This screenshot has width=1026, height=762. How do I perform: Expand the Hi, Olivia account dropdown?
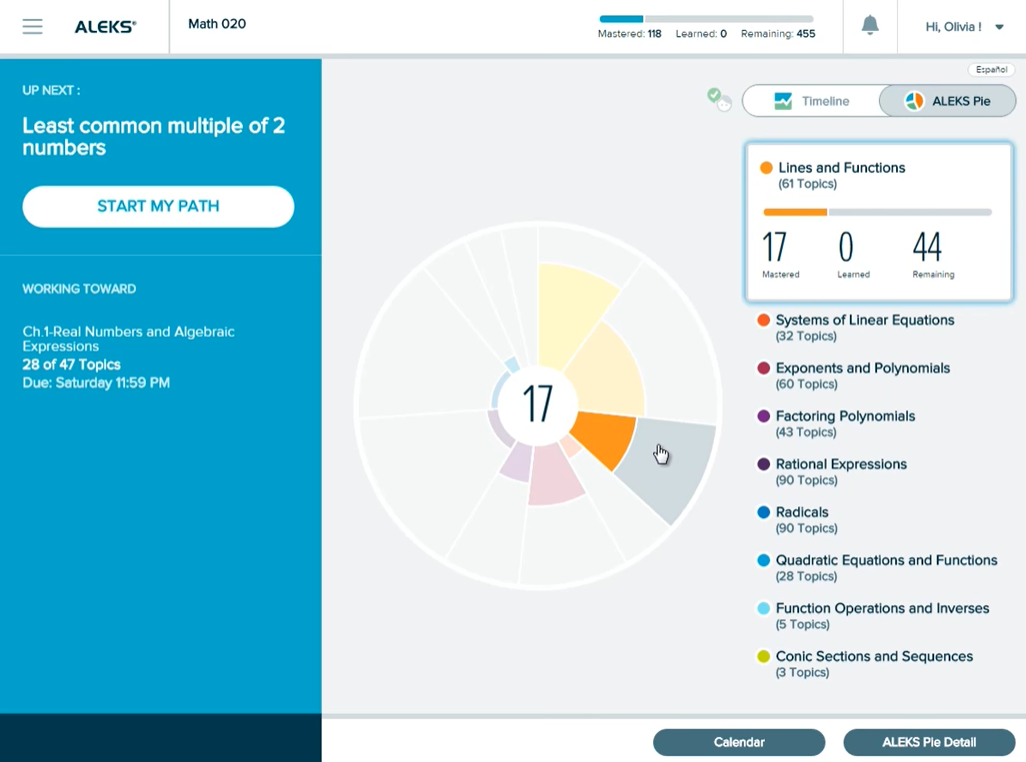[964, 27]
